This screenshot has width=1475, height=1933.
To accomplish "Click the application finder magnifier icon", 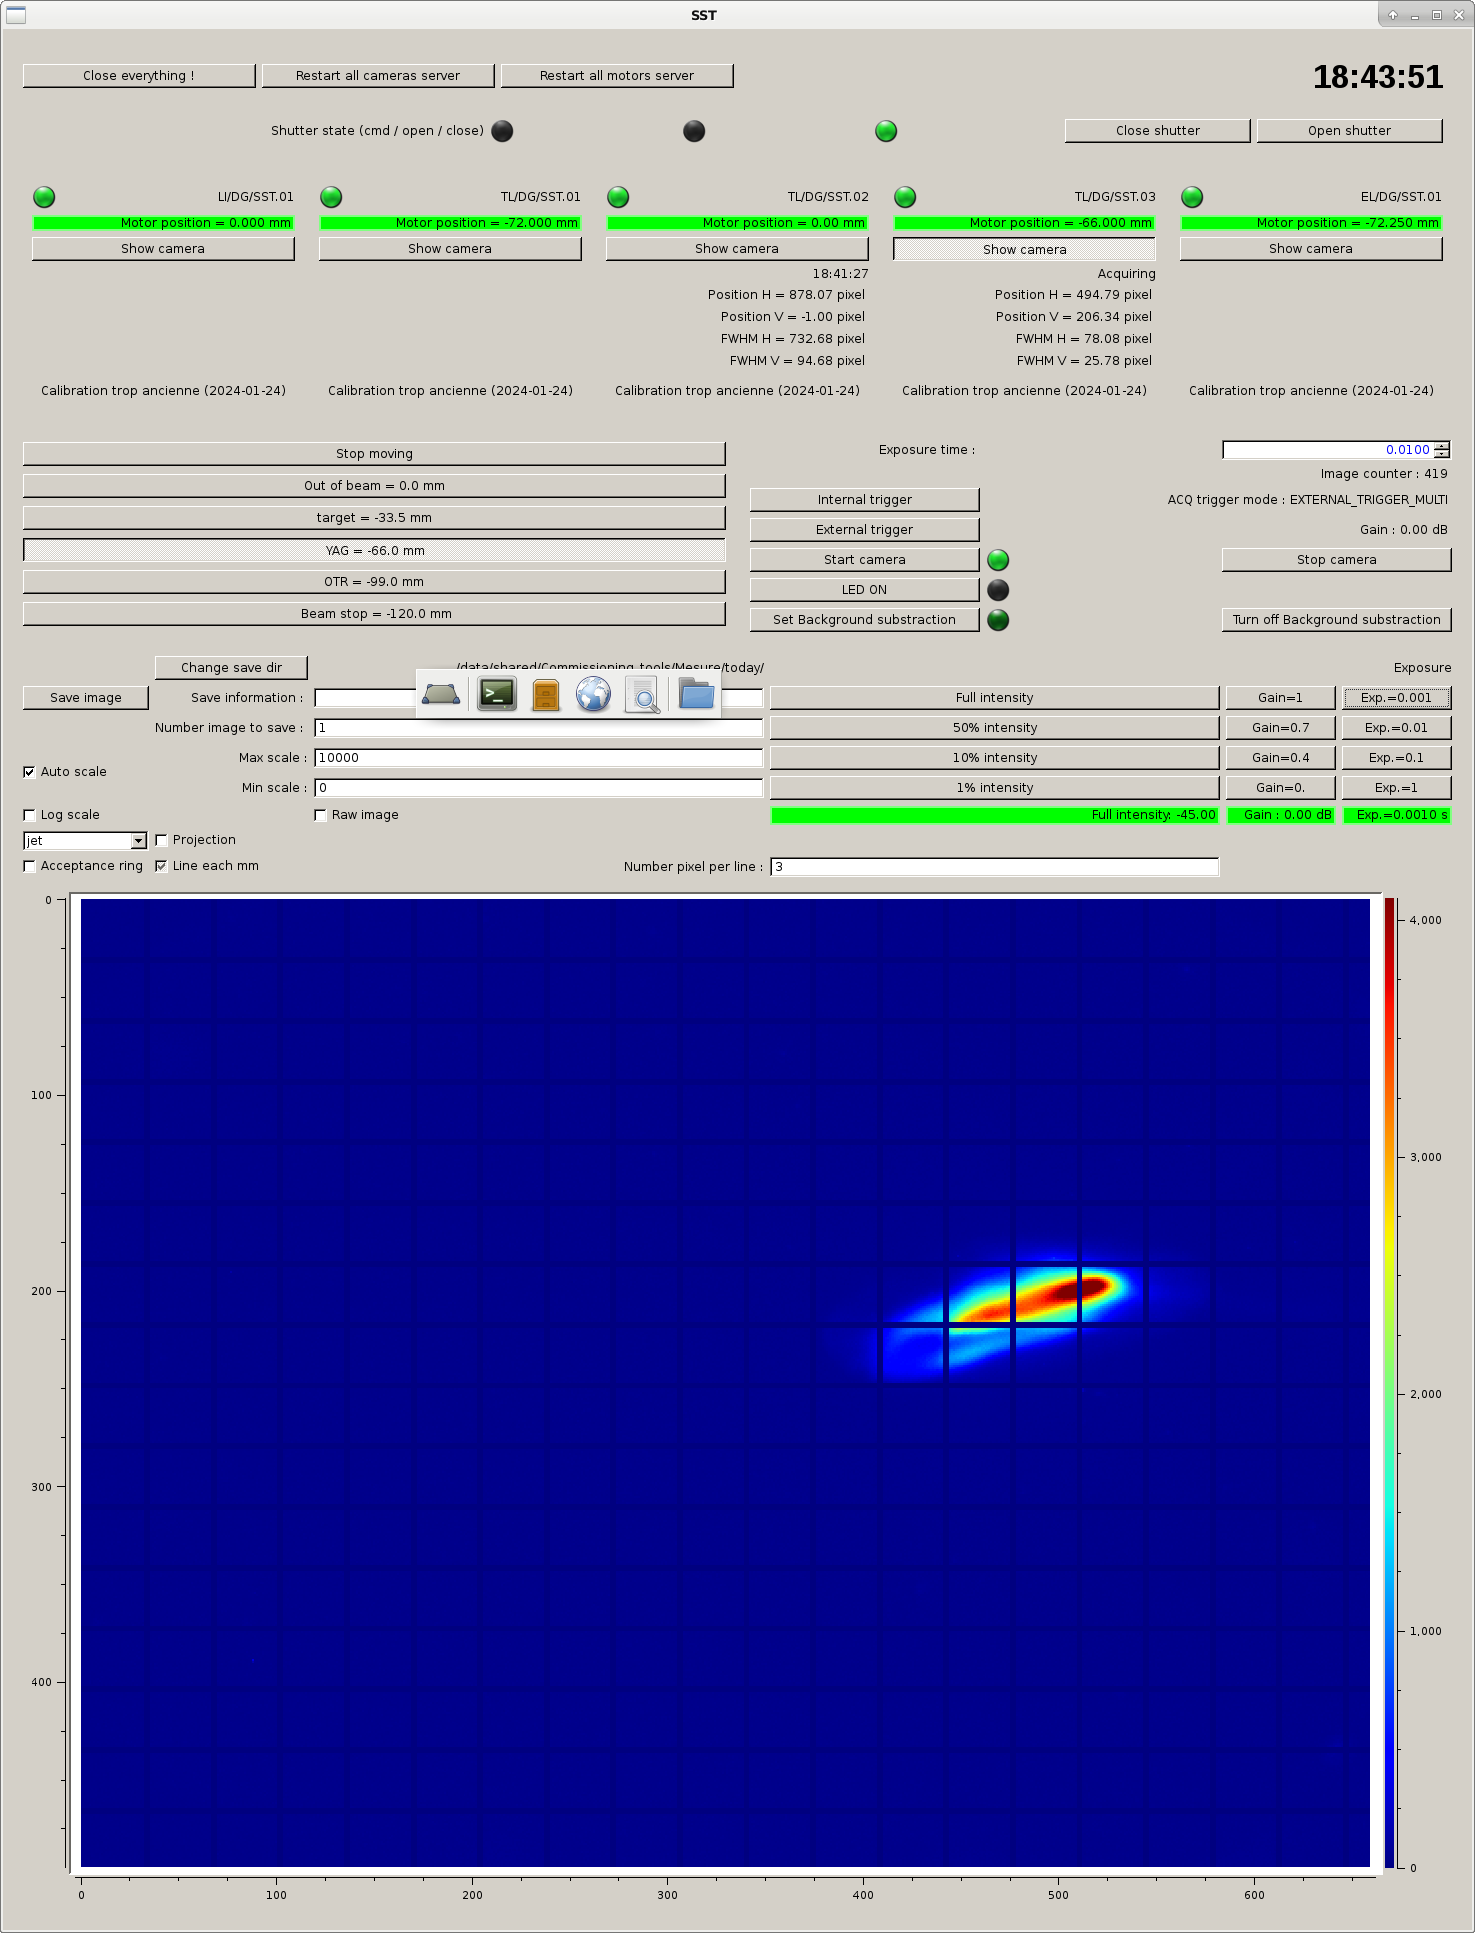I will click(x=642, y=694).
